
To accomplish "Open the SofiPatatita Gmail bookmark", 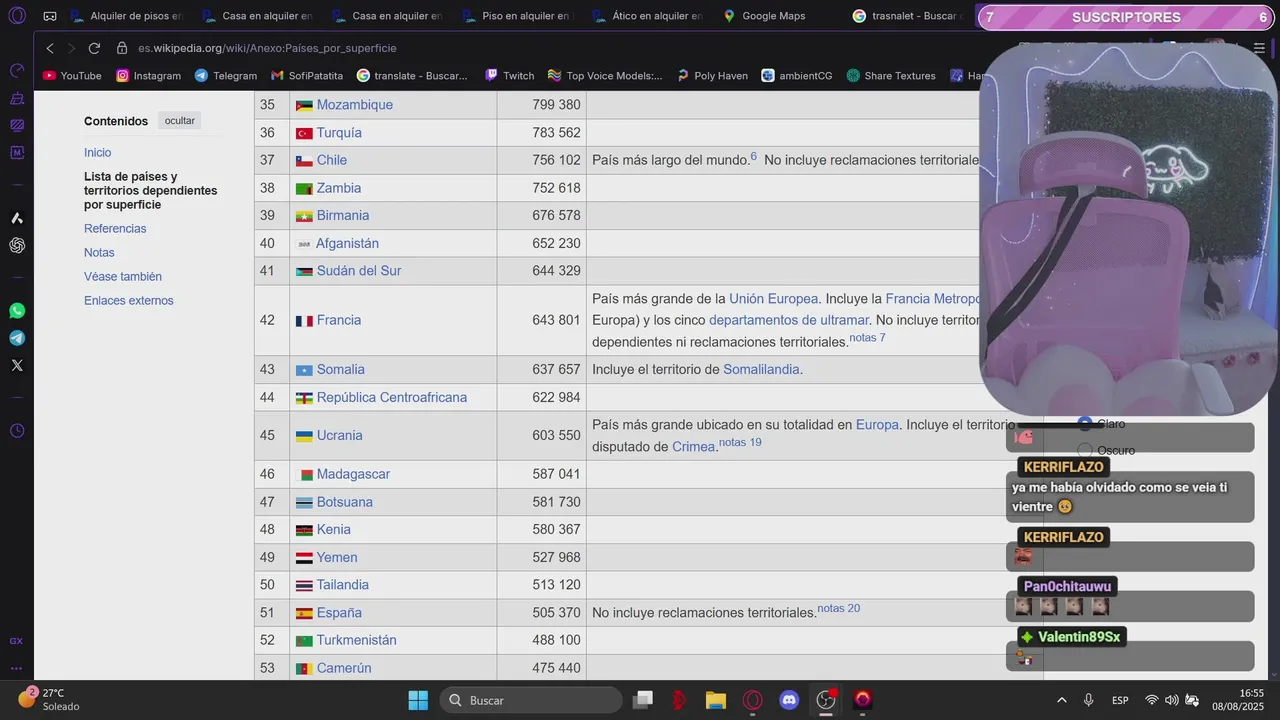I will [x=307, y=76].
